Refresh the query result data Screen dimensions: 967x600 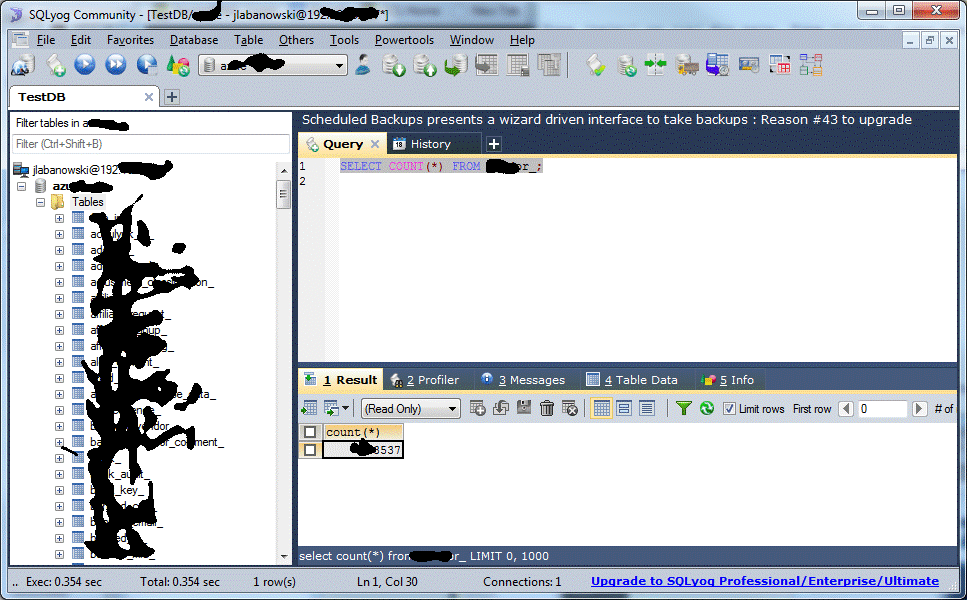[706, 408]
